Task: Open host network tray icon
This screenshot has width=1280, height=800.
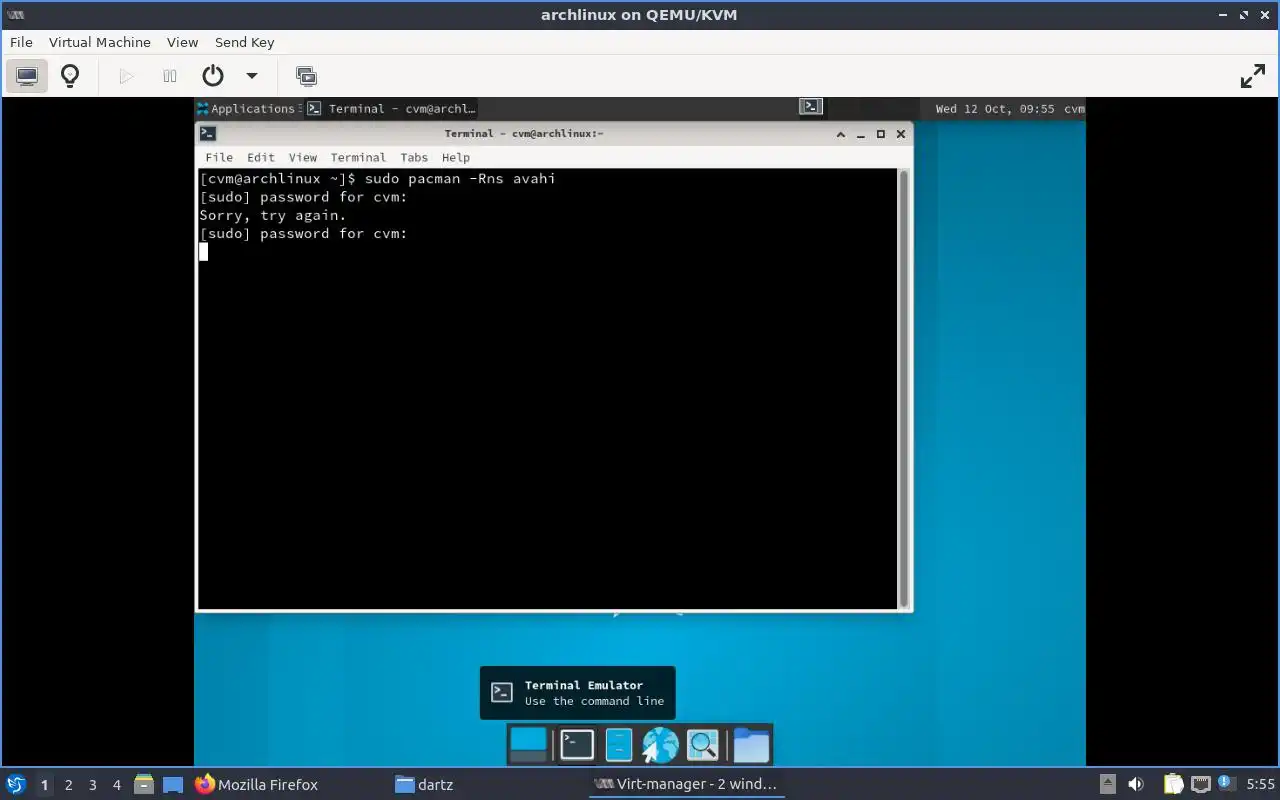Action: pyautogui.click(x=1200, y=784)
